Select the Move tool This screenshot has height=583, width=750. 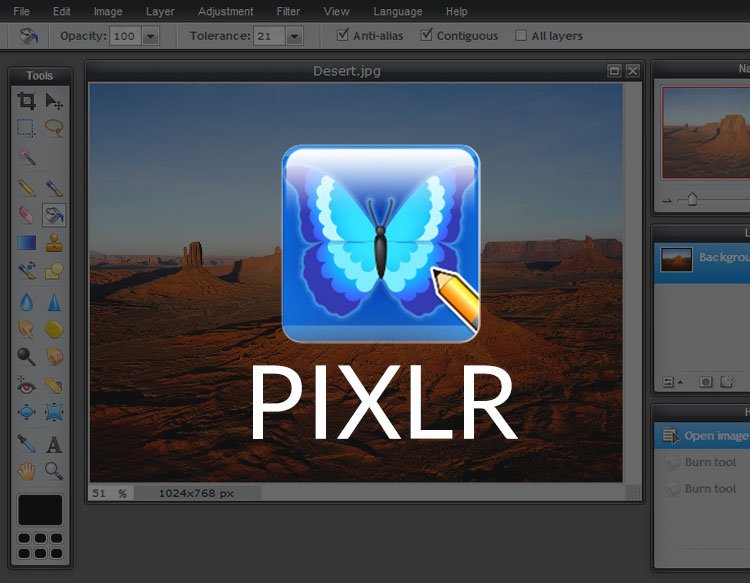(54, 101)
